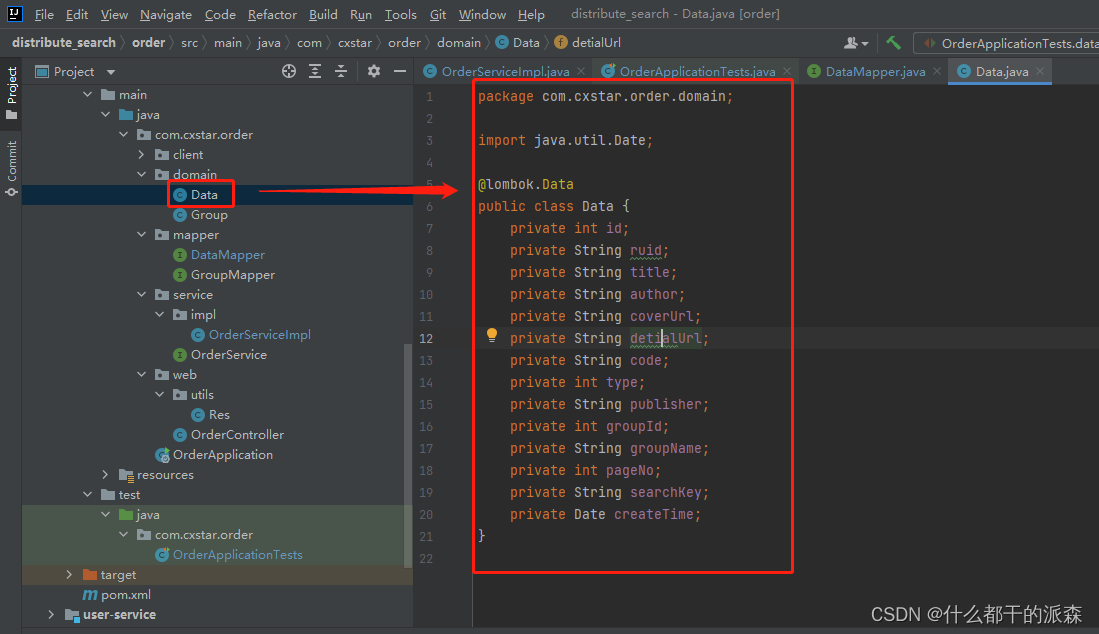The height and width of the screenshot is (634, 1099).
Task: Open the user account icon dropdown
Action: coord(856,43)
